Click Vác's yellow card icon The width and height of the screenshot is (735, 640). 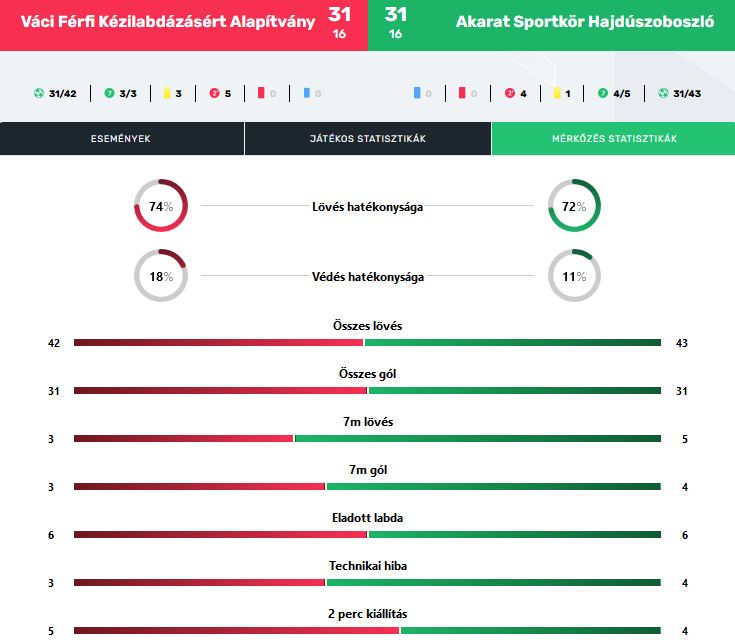tap(166, 93)
